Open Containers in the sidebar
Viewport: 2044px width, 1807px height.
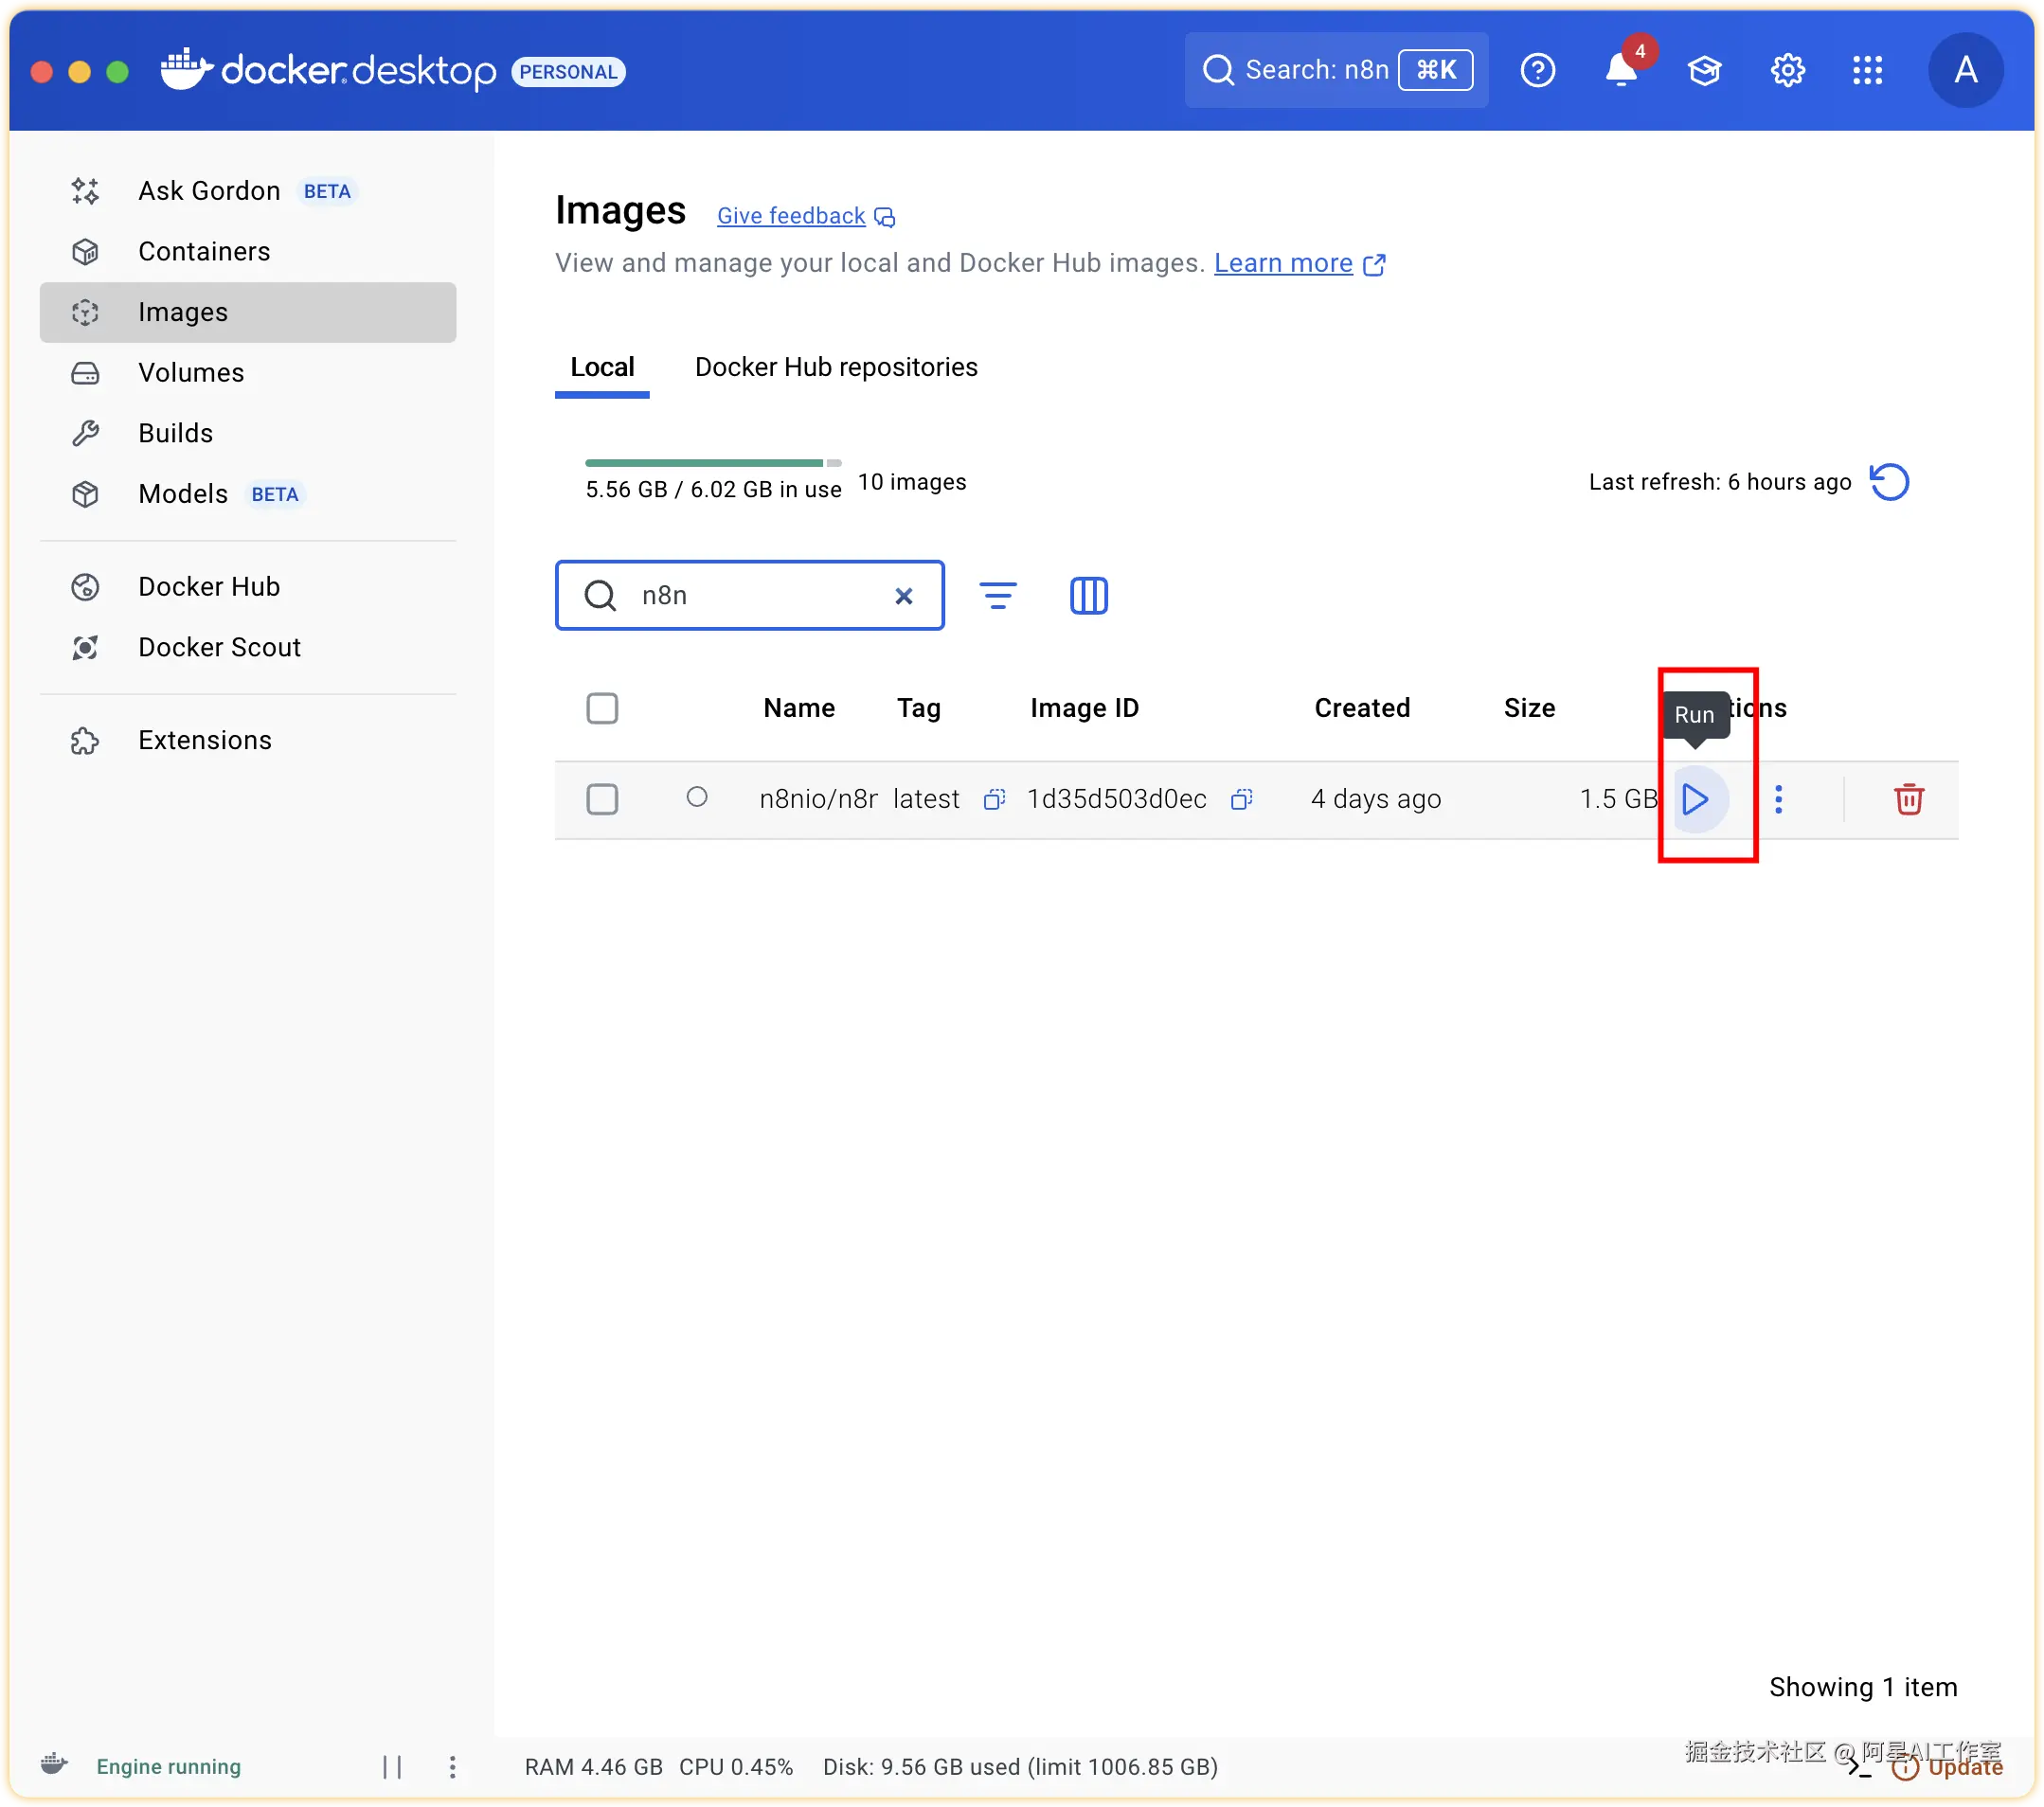click(204, 251)
